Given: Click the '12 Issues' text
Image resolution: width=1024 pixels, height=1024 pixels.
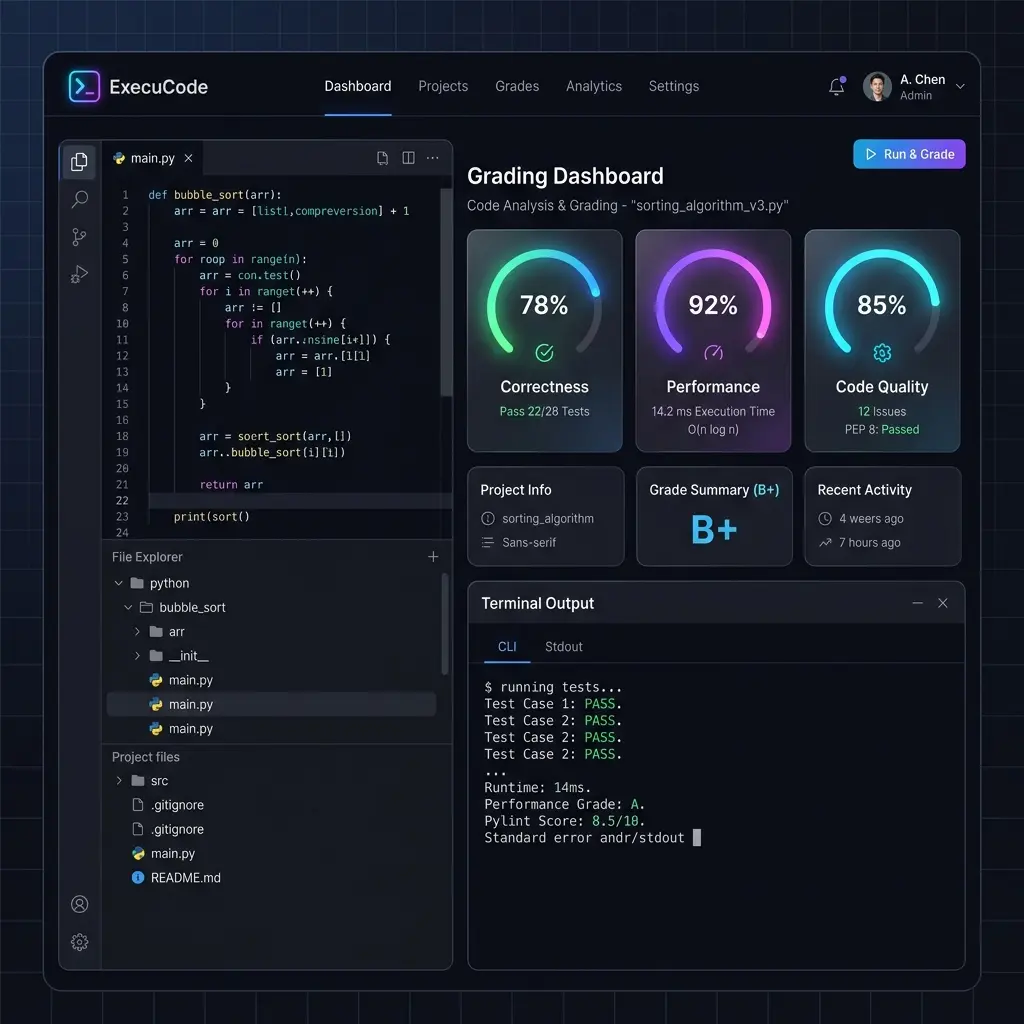Looking at the screenshot, I should pyautogui.click(x=882, y=411).
